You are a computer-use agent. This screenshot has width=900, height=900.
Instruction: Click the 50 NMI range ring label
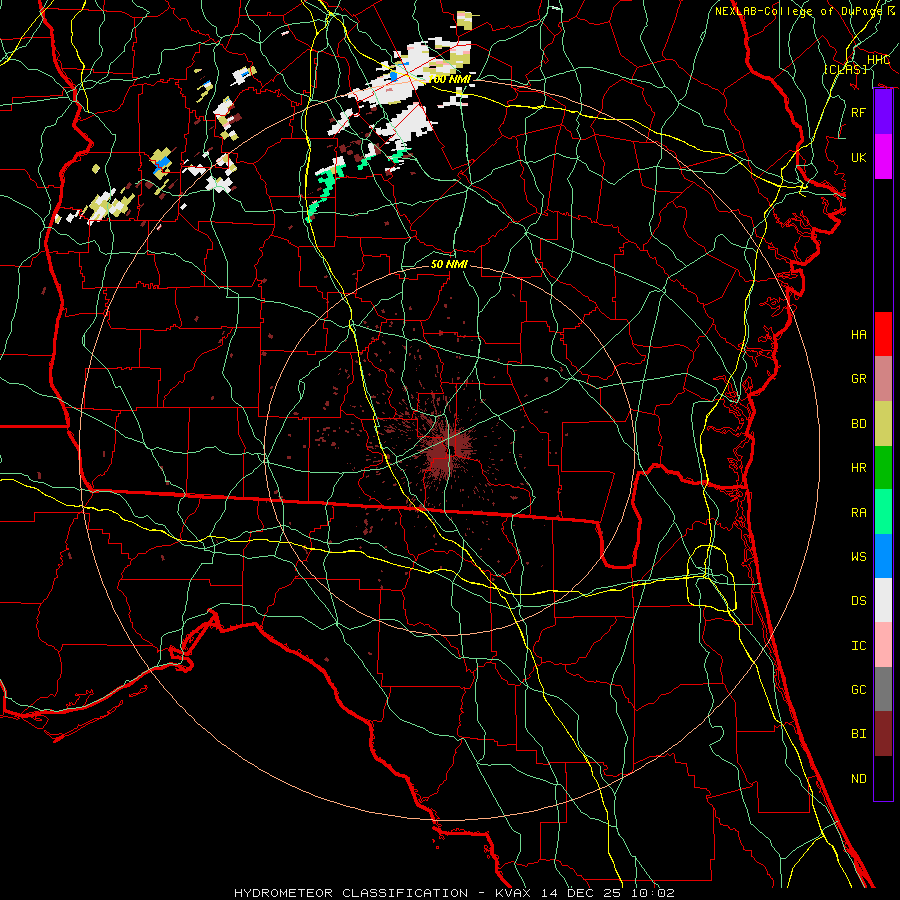tap(449, 264)
